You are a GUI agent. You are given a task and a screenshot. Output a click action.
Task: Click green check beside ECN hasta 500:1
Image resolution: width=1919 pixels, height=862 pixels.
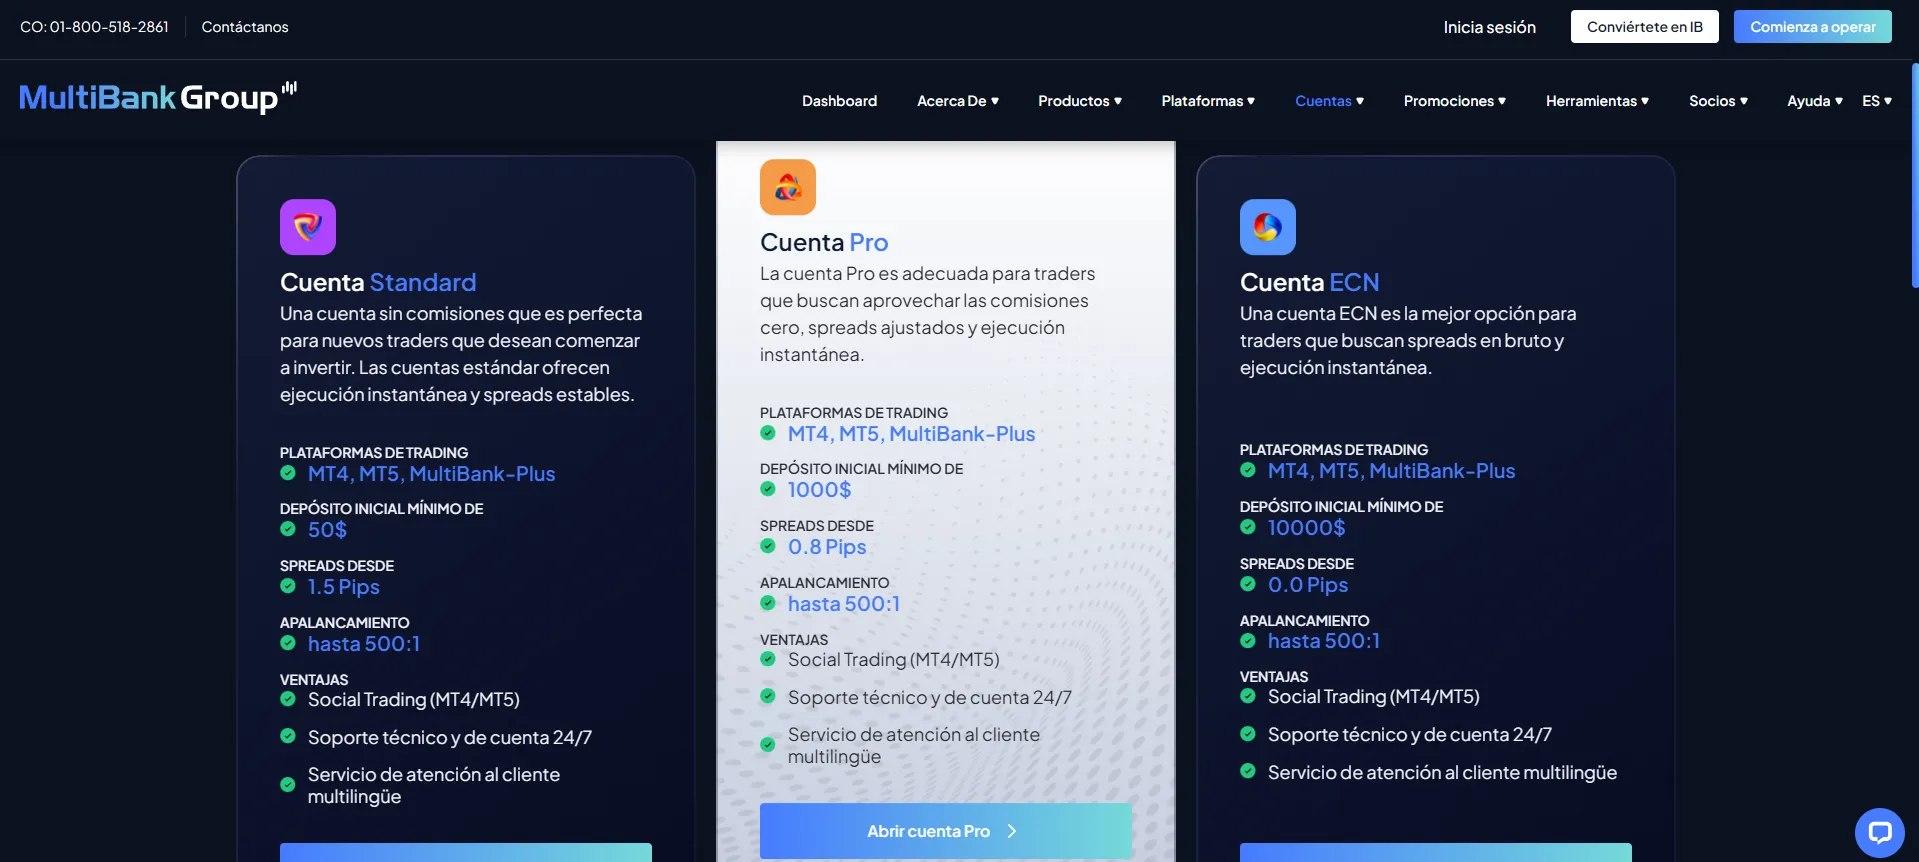click(1248, 641)
